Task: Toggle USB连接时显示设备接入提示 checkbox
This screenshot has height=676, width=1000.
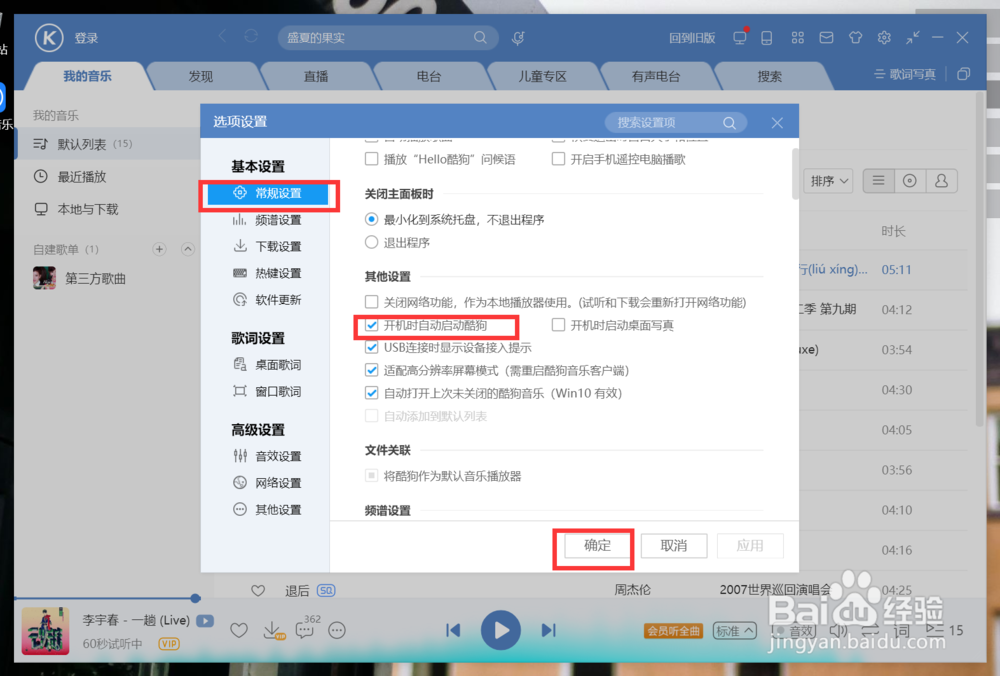Action: coord(371,348)
